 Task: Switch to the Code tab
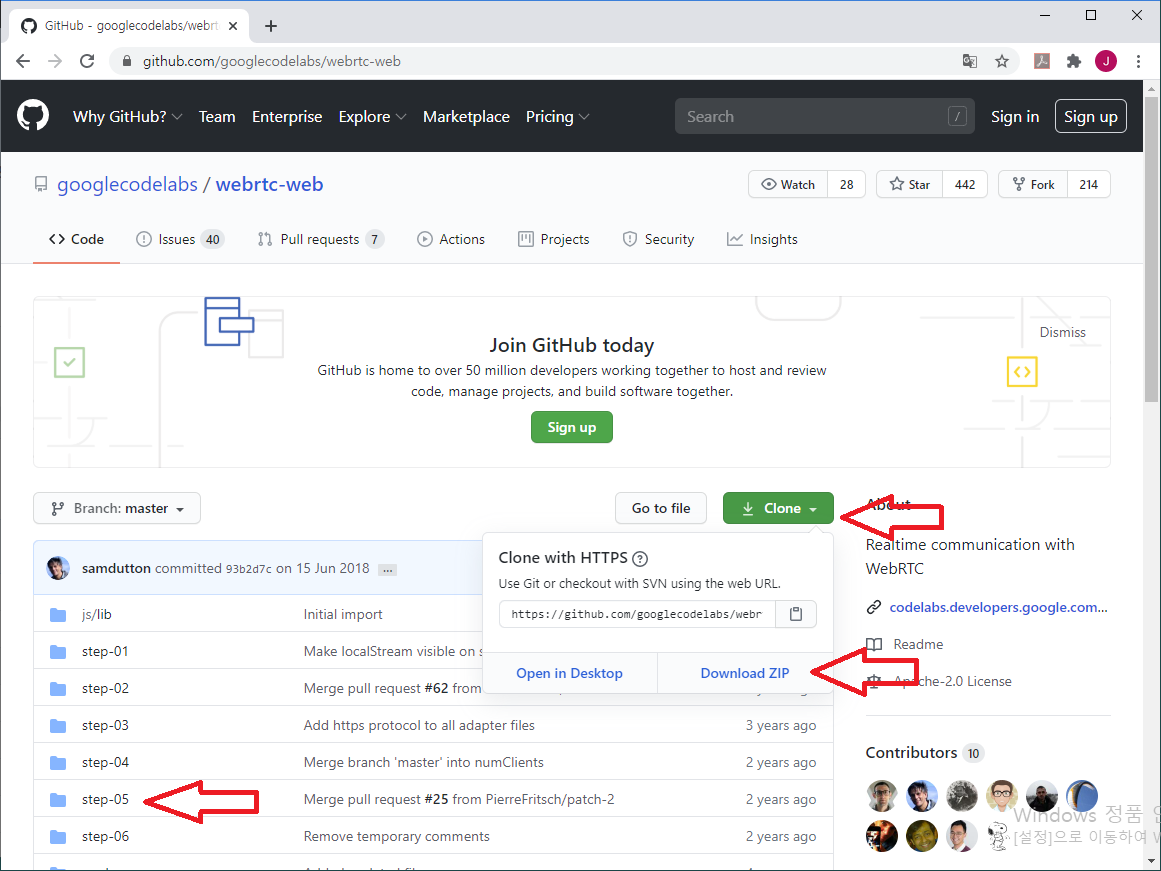click(76, 239)
